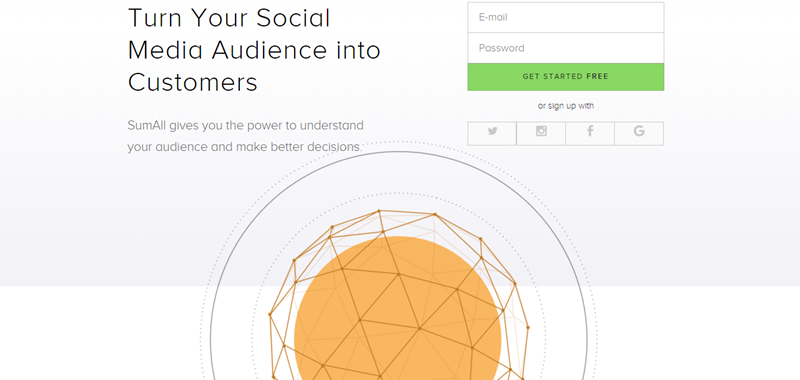Screen dimensions: 800x380
Task: Focus the Password input field
Action: (x=565, y=48)
